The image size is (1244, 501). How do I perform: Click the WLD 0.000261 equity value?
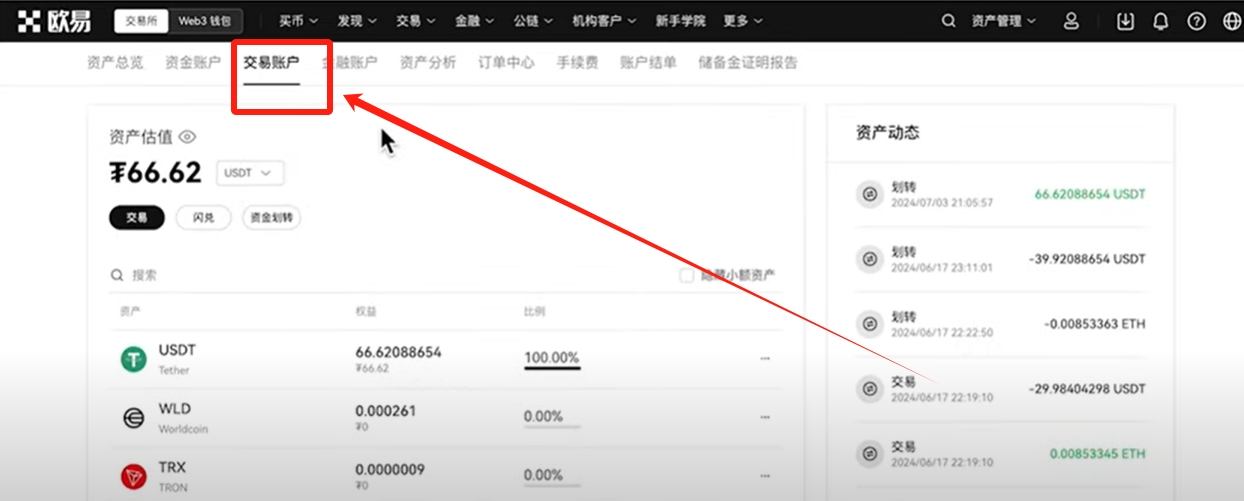[x=385, y=411]
